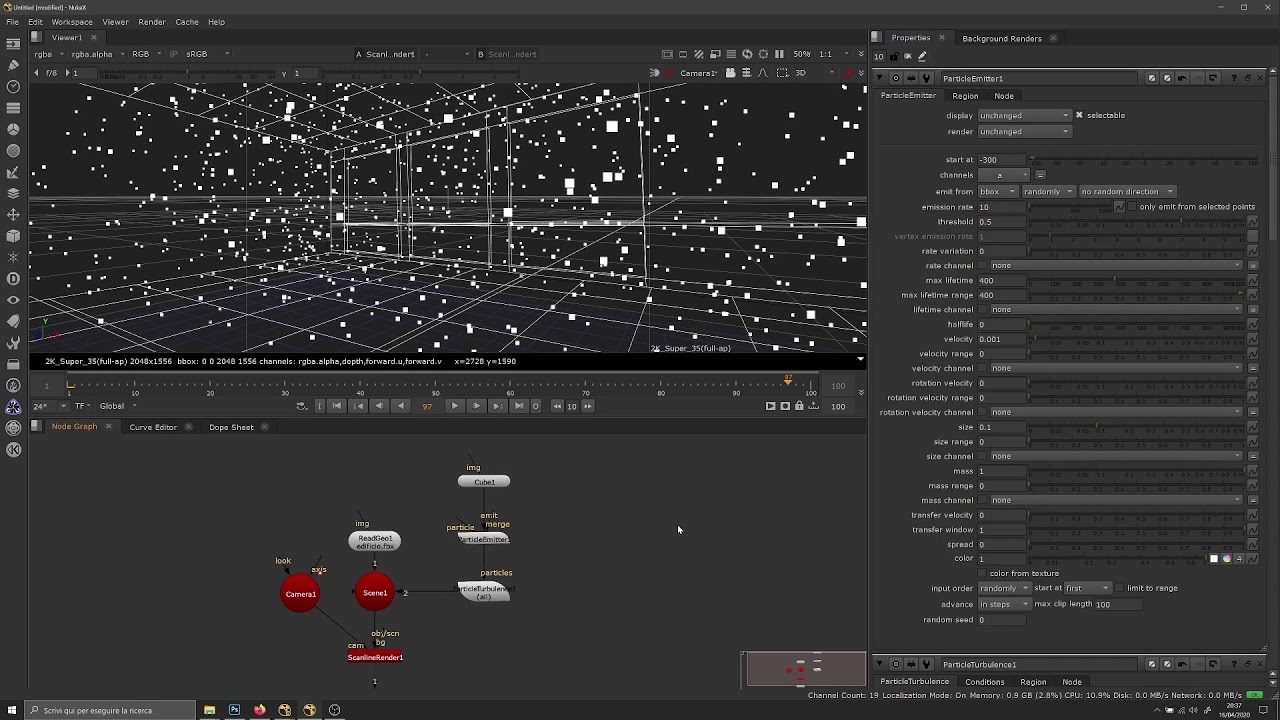Click the start at slider

(1145, 160)
